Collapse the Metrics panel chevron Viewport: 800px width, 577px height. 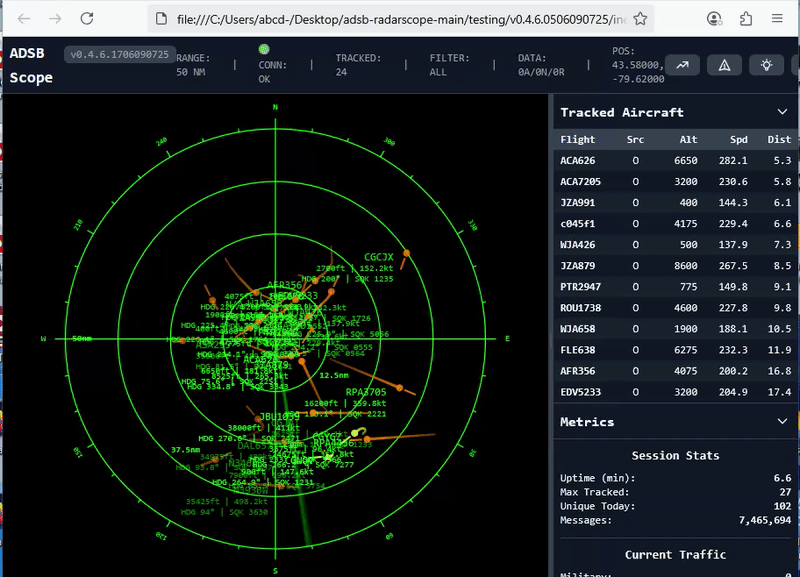(782, 421)
